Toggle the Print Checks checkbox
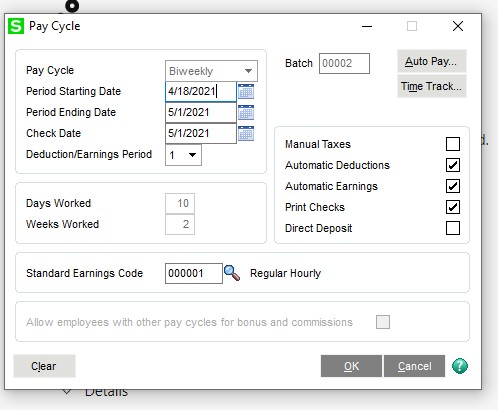The width and height of the screenshot is (498, 410). click(453, 207)
